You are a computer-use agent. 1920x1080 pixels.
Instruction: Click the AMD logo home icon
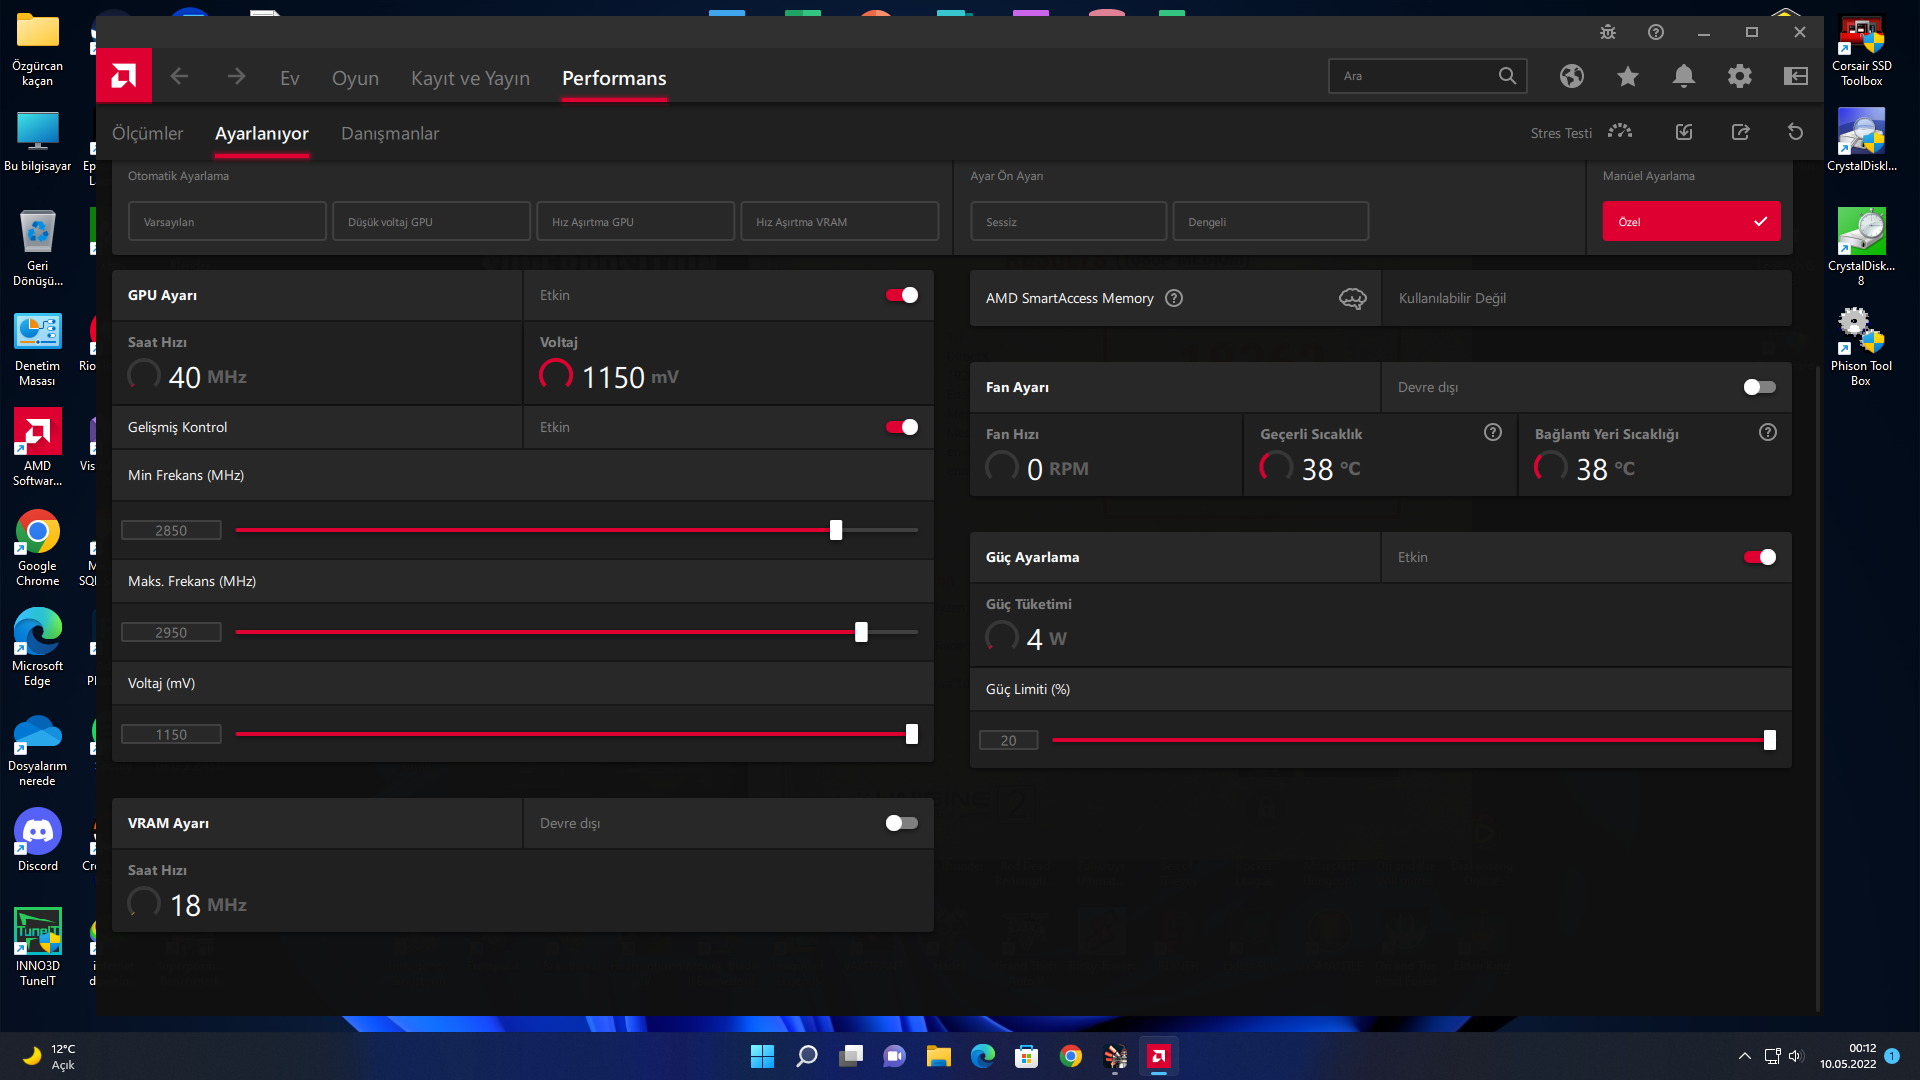124,76
